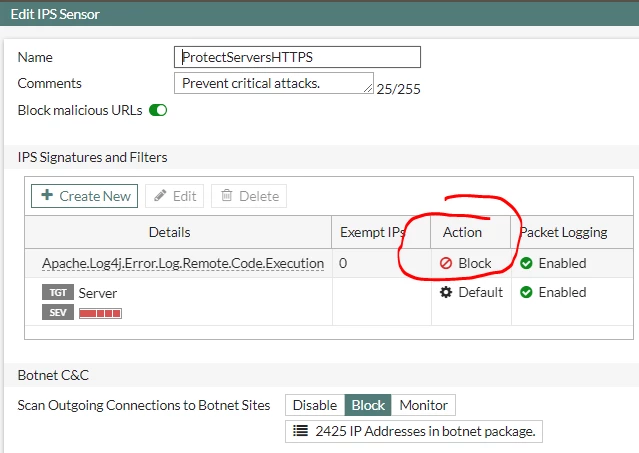Click list icon beside botnet IP count
The width and height of the screenshot is (639, 453).
pyautogui.click(x=300, y=431)
